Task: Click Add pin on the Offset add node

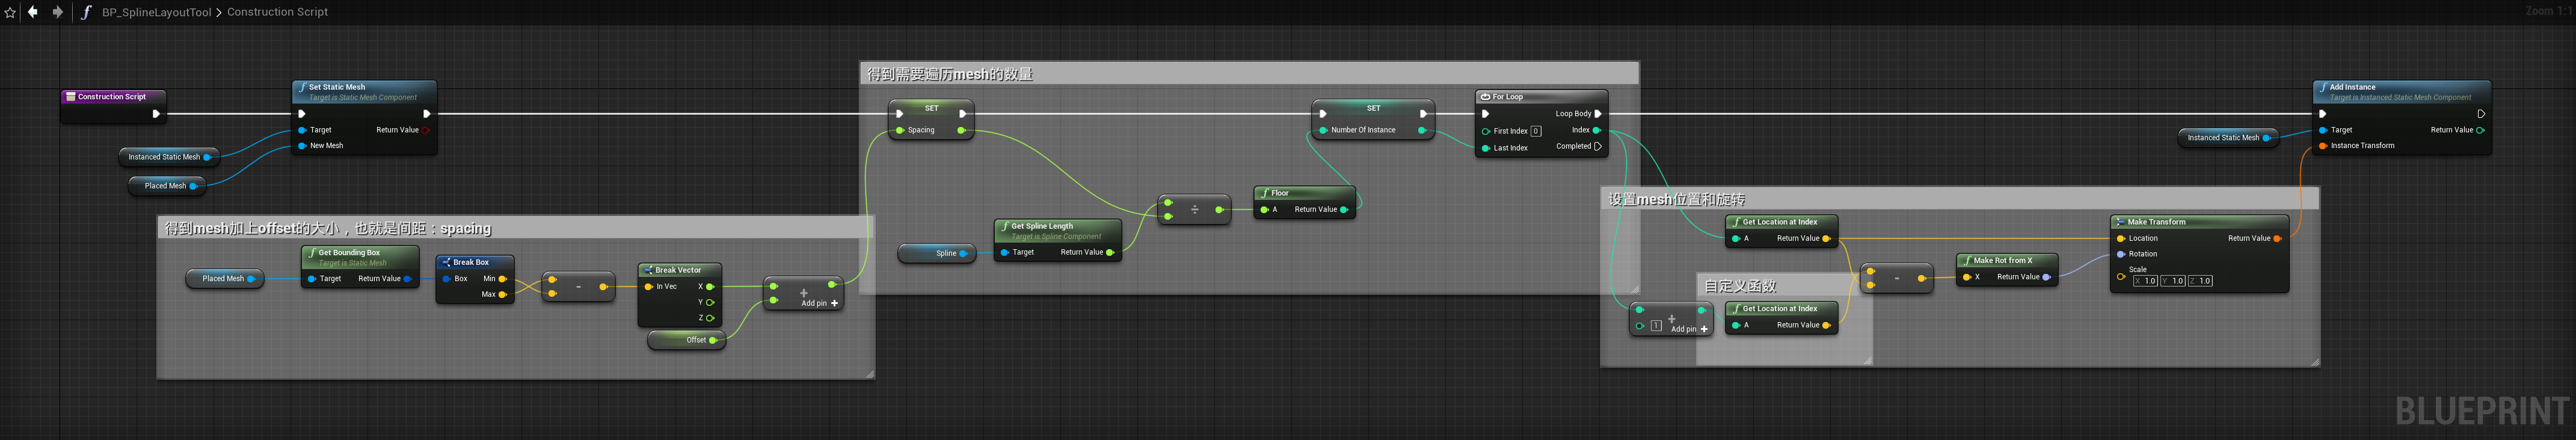Action: (820, 303)
